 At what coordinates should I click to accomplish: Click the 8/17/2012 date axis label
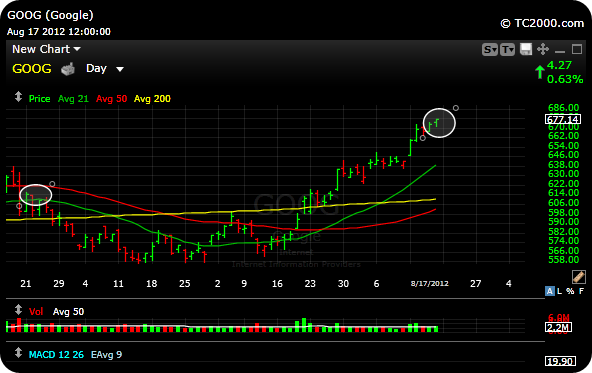point(430,284)
